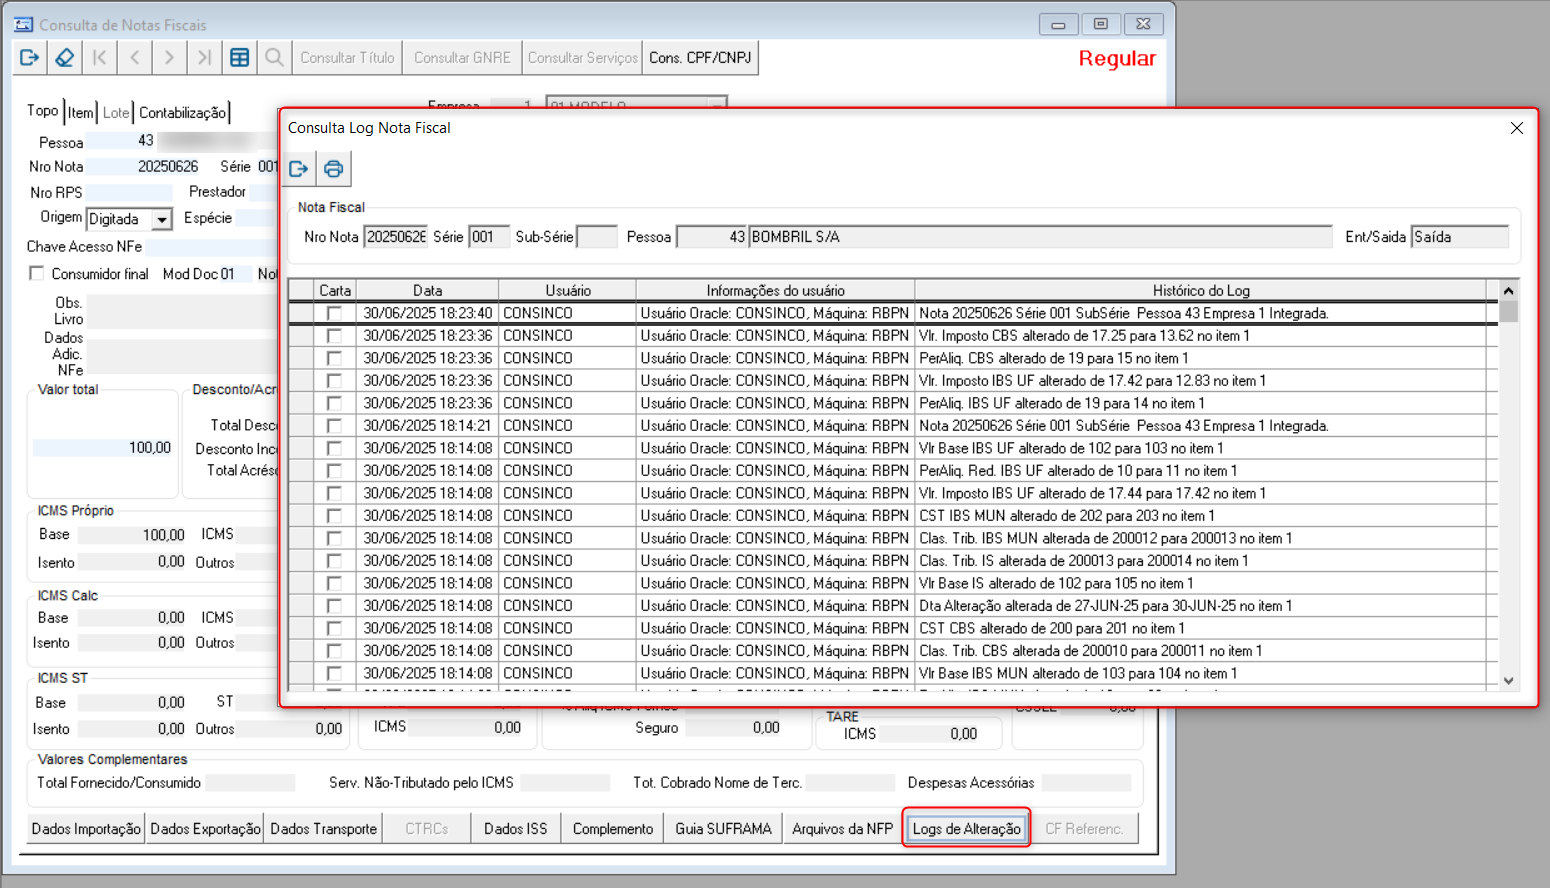Check Carta box for 'Vlr. Imposto CBS alterado' row
1550x888 pixels.
(334, 336)
